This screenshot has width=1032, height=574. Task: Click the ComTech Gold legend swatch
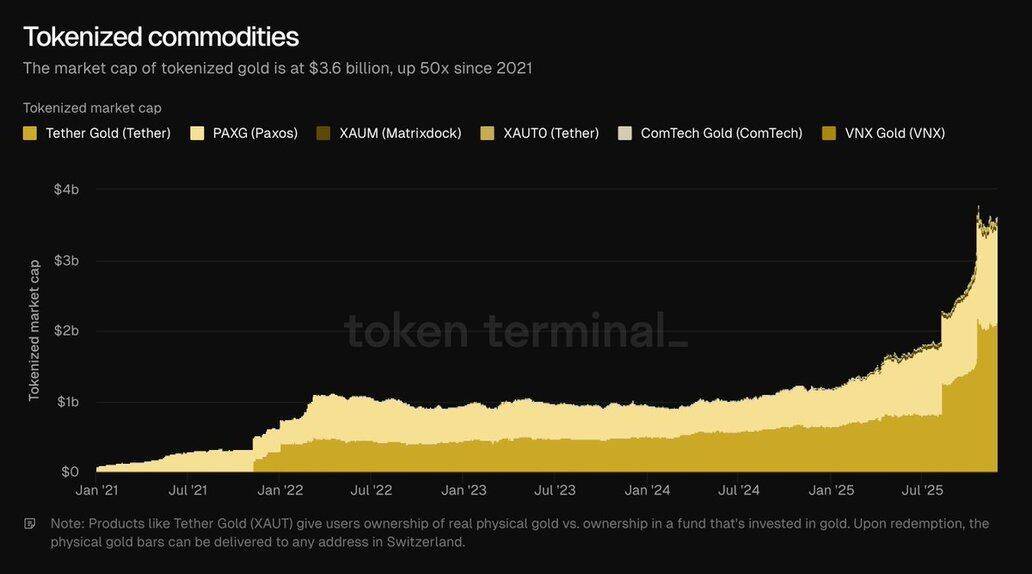click(624, 133)
